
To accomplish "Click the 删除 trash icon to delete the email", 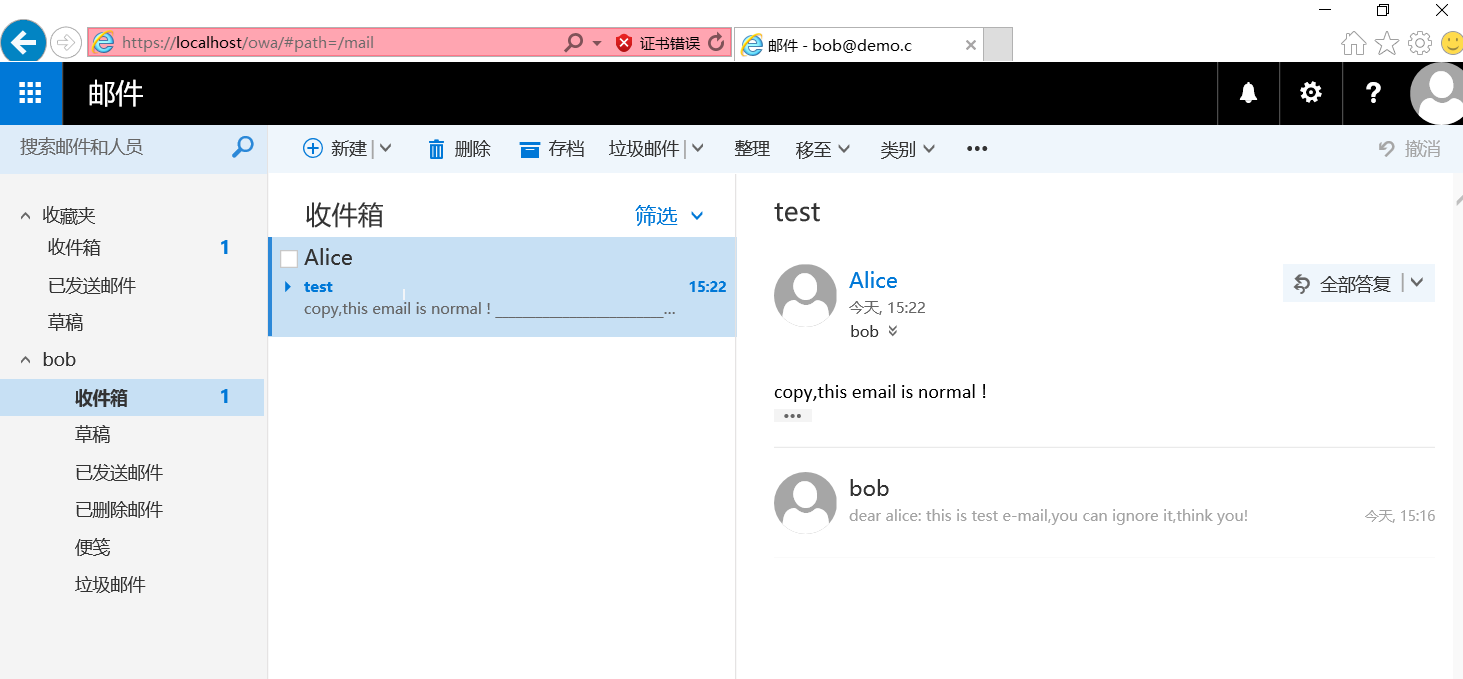I will tap(436, 148).
